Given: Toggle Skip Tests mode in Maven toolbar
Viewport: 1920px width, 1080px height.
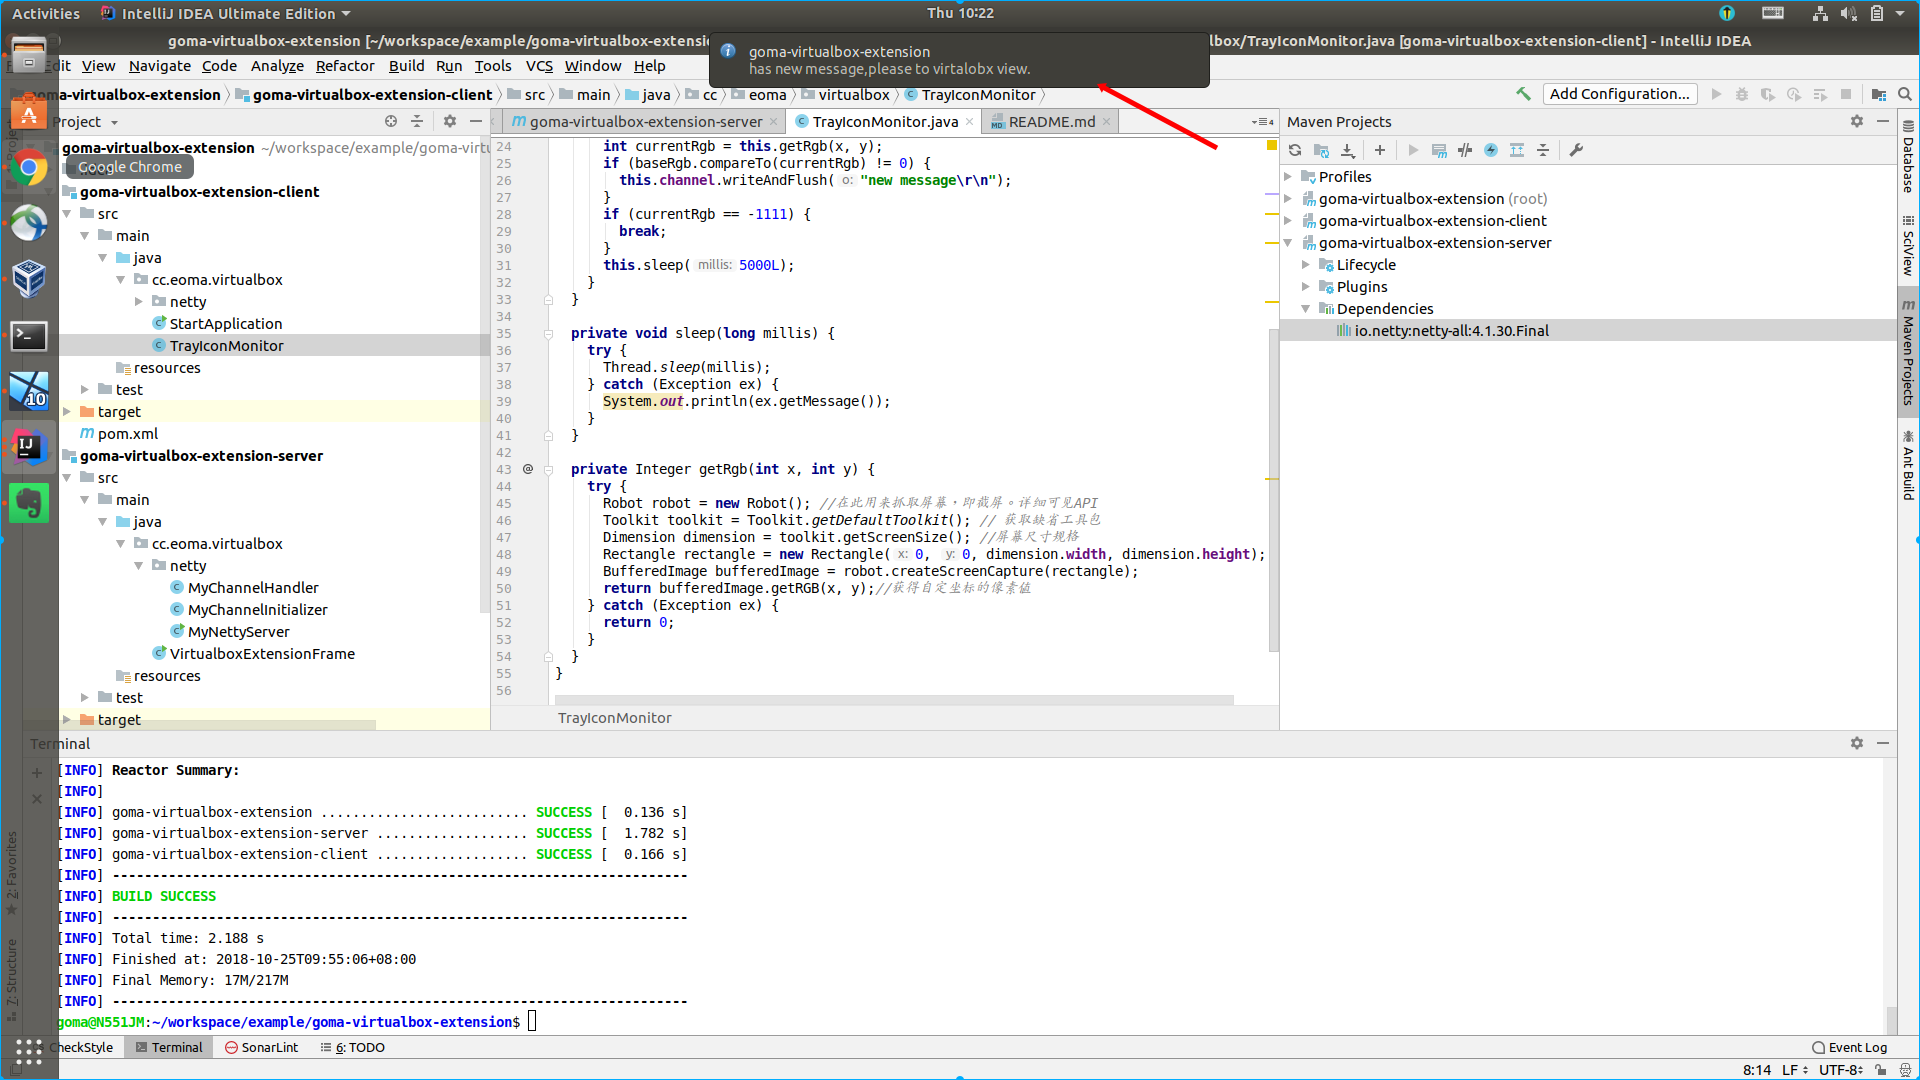Looking at the screenshot, I should pyautogui.click(x=1491, y=150).
